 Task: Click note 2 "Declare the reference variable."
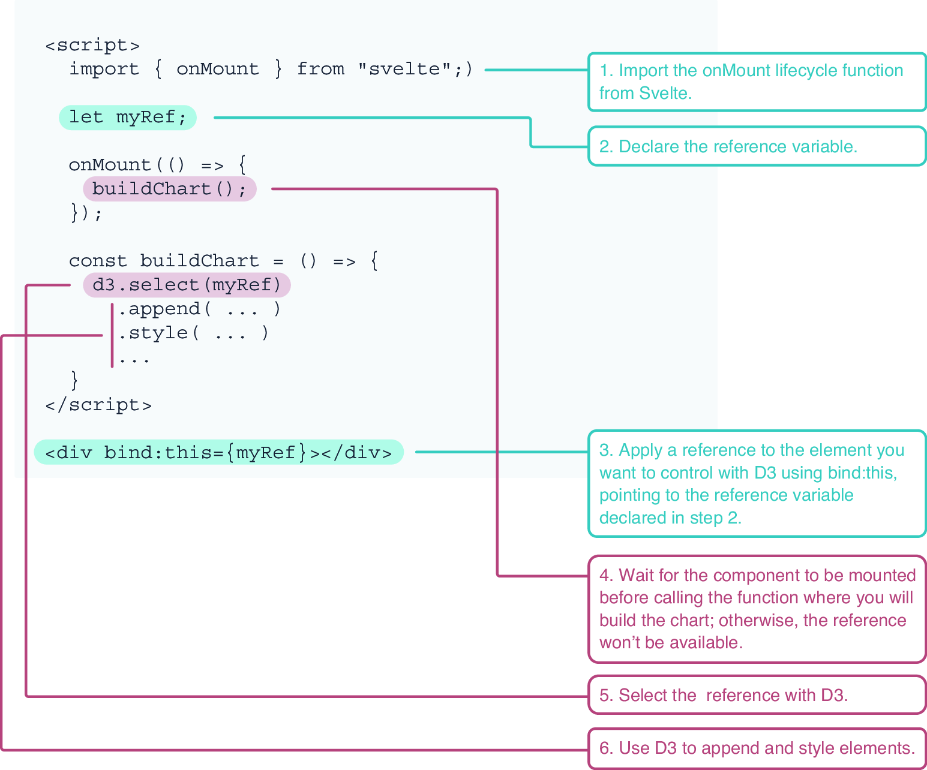pyautogui.click(x=757, y=146)
